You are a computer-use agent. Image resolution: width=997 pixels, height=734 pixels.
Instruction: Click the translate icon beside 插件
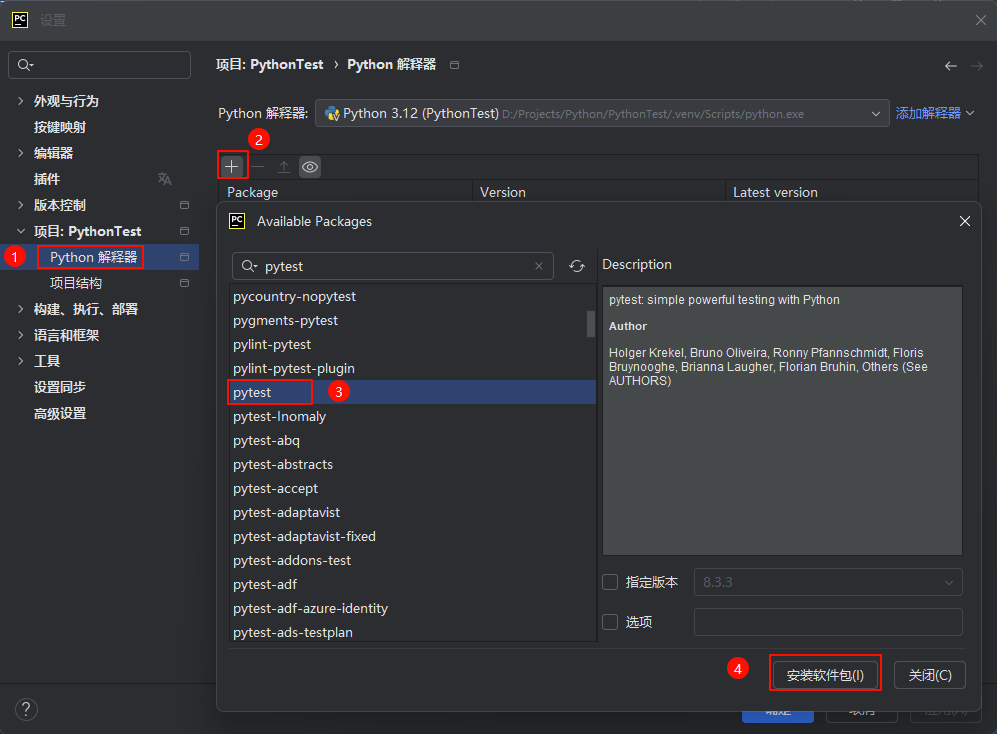coord(165,179)
